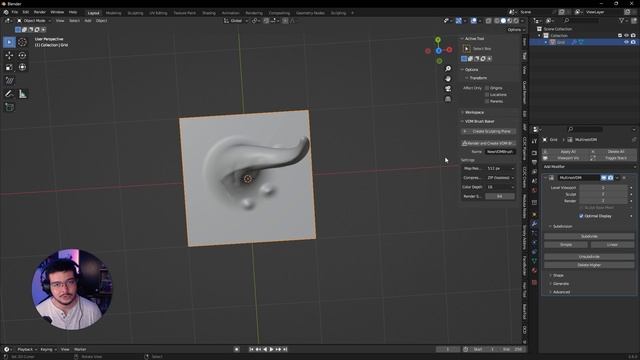Open the Tool properties tab in Properties editor
The height and width of the screenshot is (360, 640).
[x=534, y=141]
